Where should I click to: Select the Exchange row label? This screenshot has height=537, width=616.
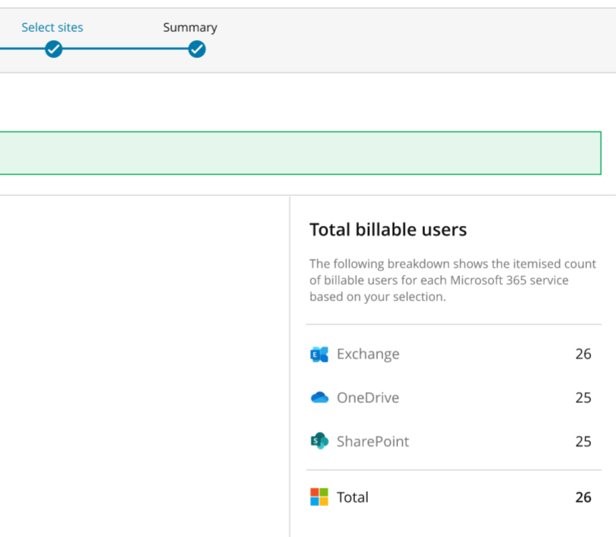[x=368, y=354]
